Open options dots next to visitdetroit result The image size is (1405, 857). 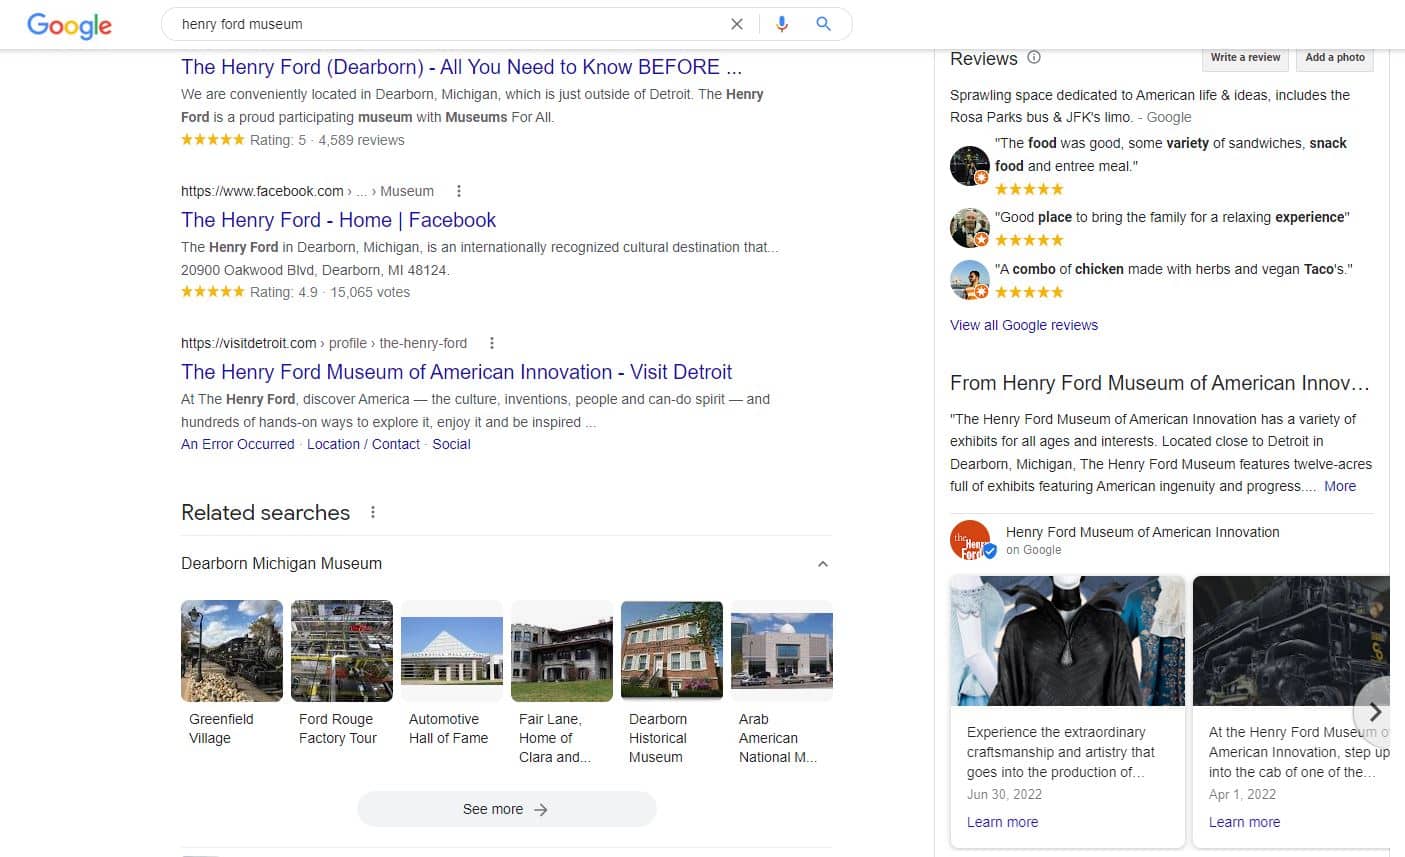tap(492, 343)
